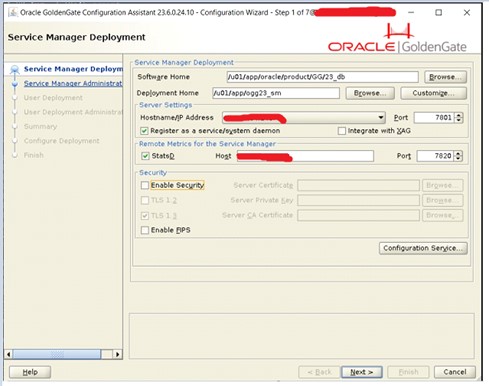Click the Deployment Home path field
Viewport: 489px width, 386px height.
(x=276, y=93)
